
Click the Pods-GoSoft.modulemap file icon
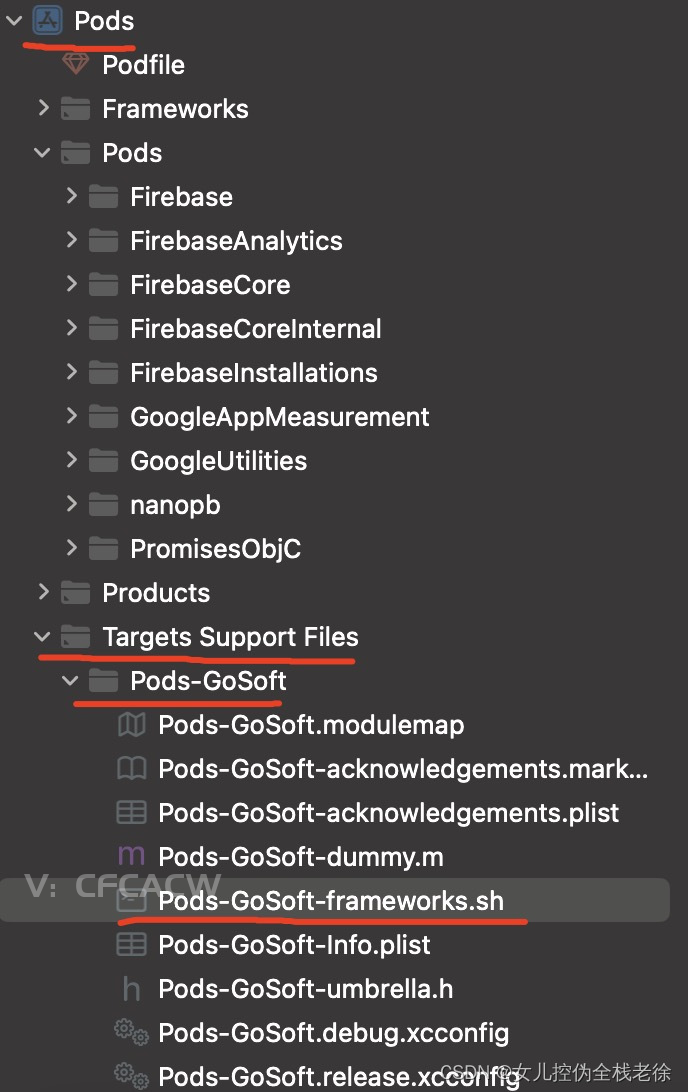coord(131,725)
